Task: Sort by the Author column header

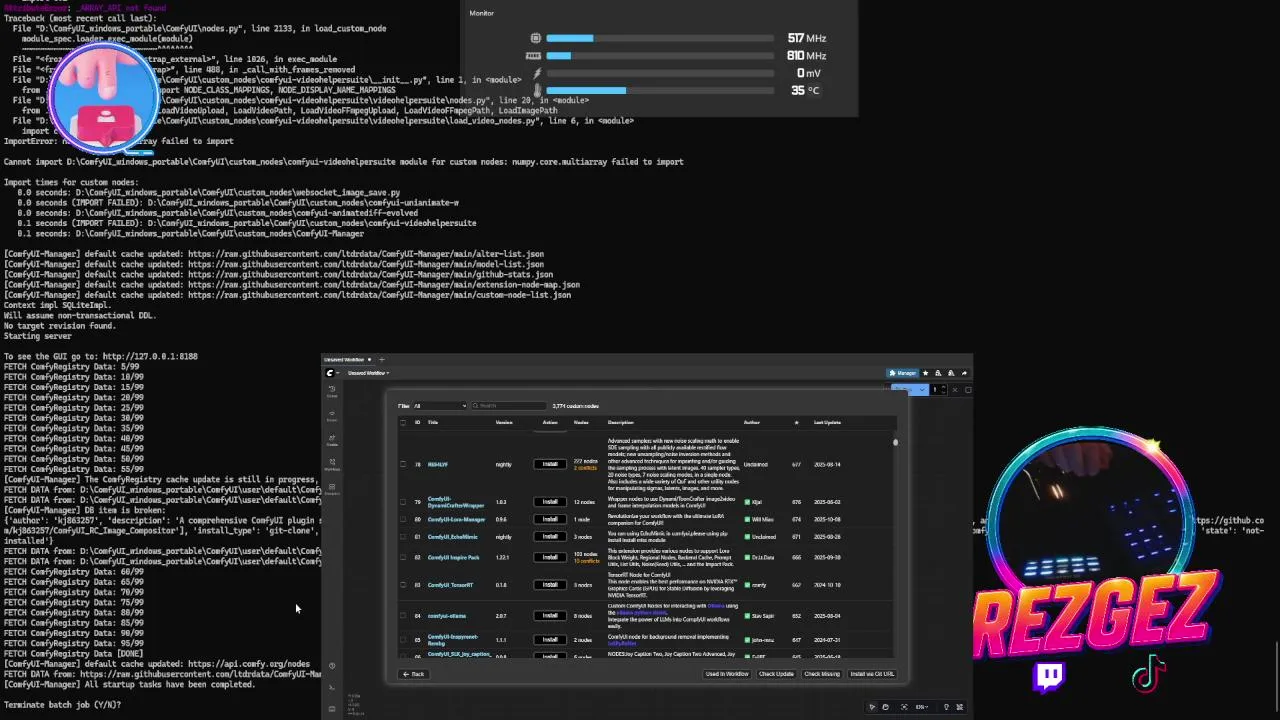Action: point(752,422)
